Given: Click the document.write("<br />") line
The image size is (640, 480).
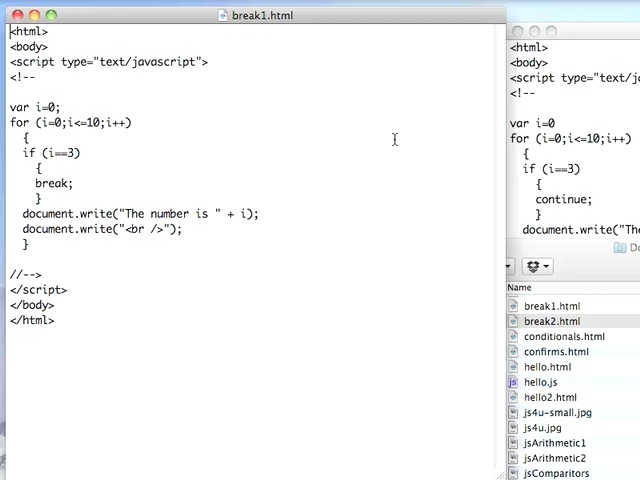Looking at the screenshot, I should pos(102,229).
